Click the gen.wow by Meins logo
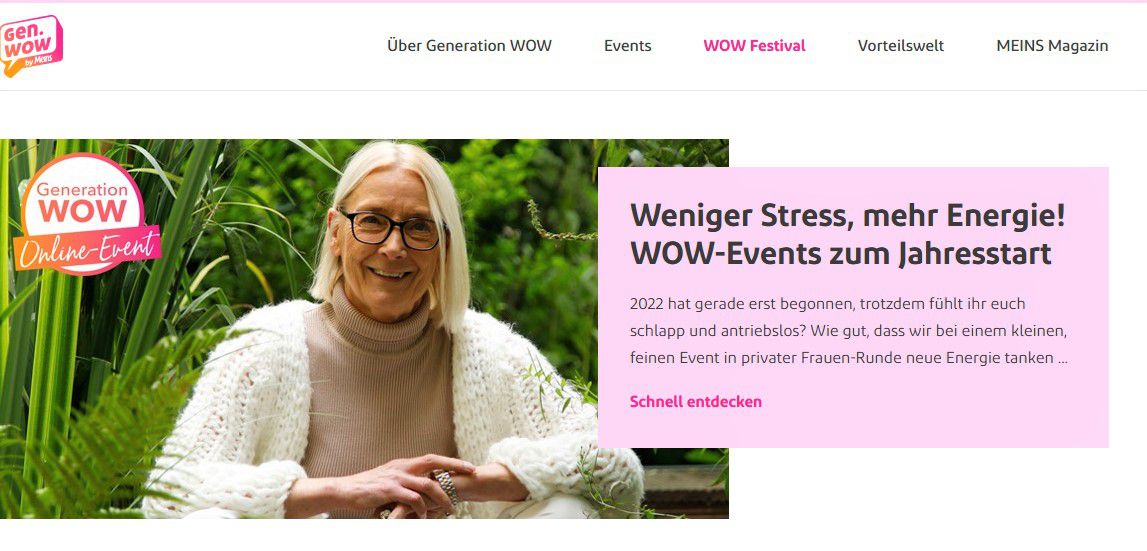 coord(31,46)
